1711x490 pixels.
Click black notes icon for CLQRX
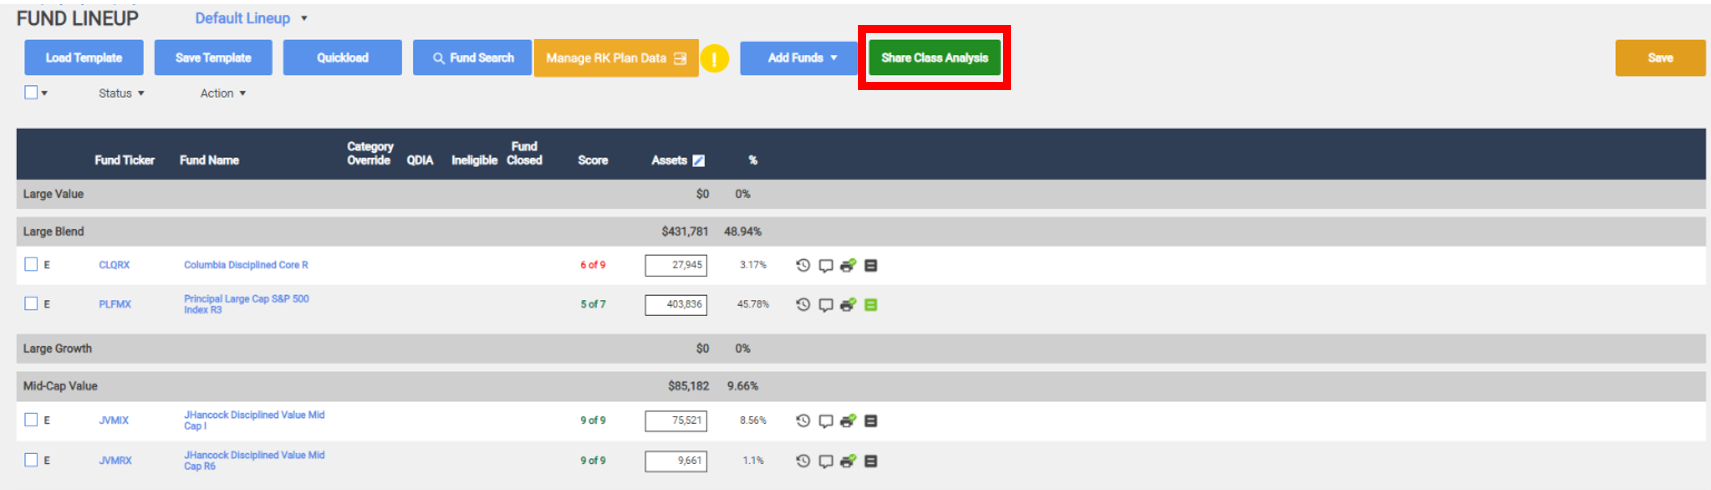tap(871, 265)
